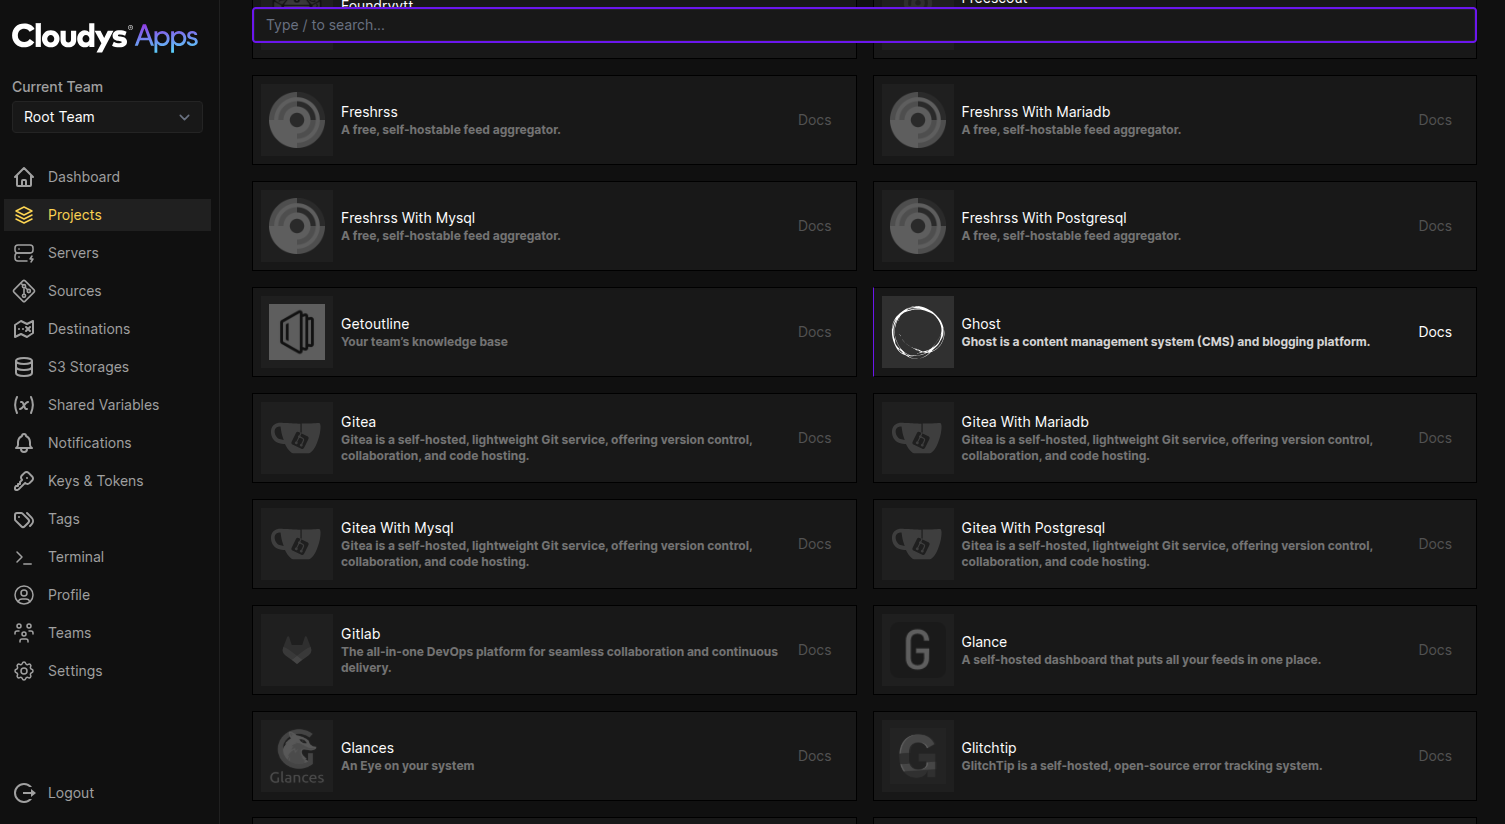
Task: Click the Tags icon in sidebar
Action: tap(24, 519)
